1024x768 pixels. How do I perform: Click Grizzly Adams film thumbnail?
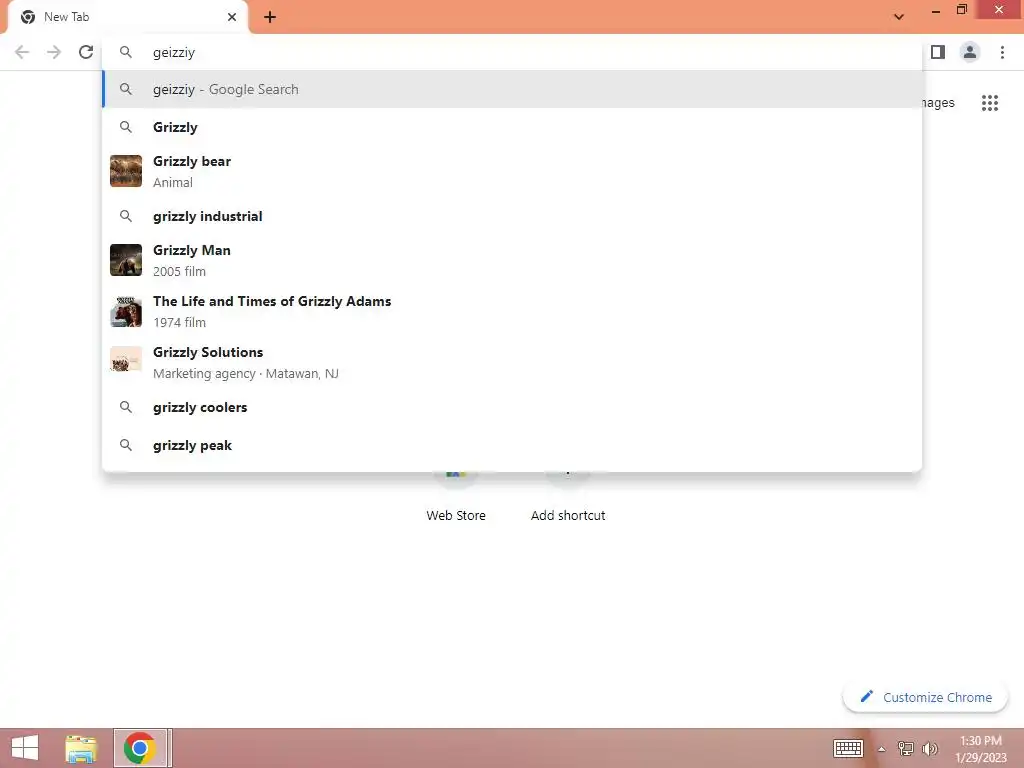point(126,311)
